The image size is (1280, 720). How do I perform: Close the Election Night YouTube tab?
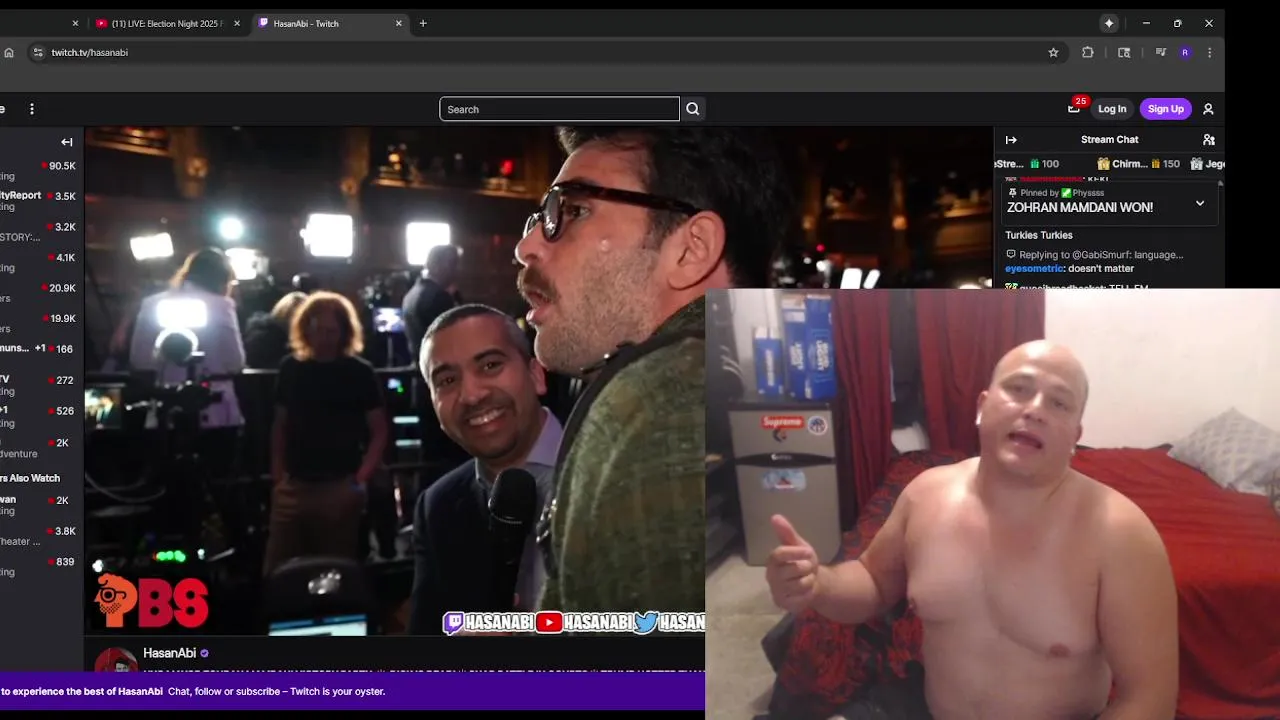[x=237, y=23]
